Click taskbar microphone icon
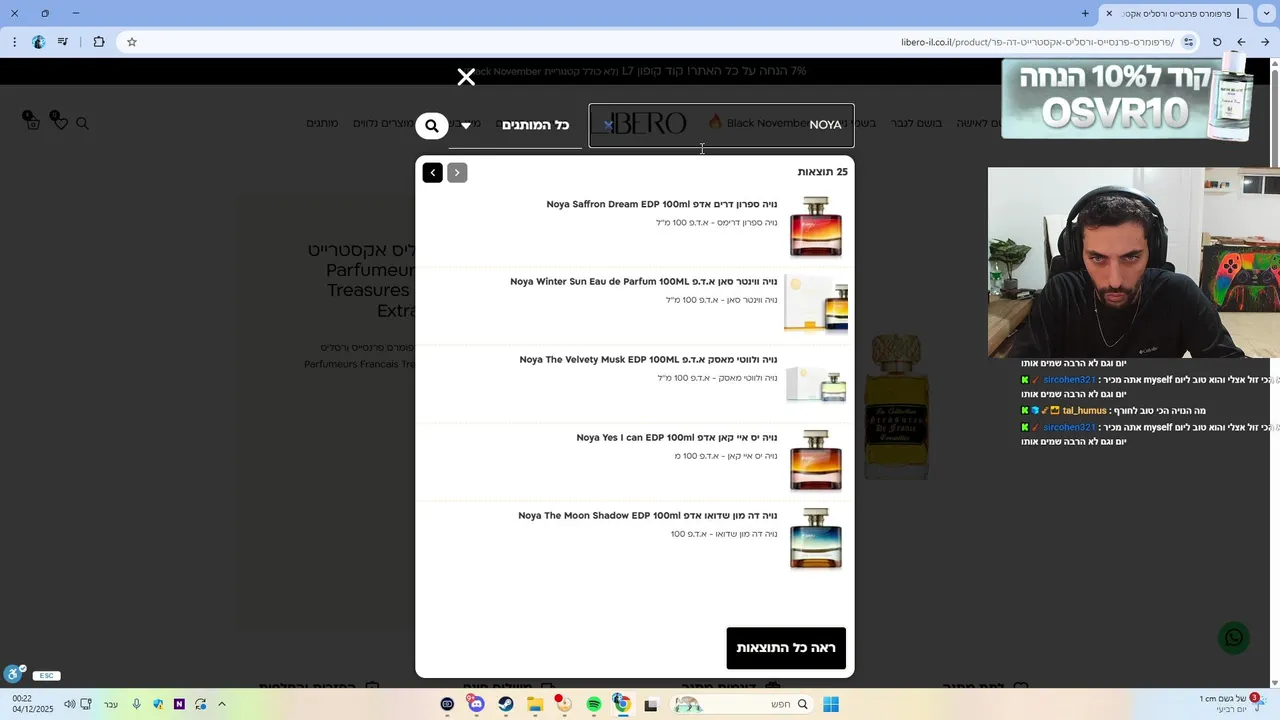The height and width of the screenshot is (720, 1280). [136, 704]
